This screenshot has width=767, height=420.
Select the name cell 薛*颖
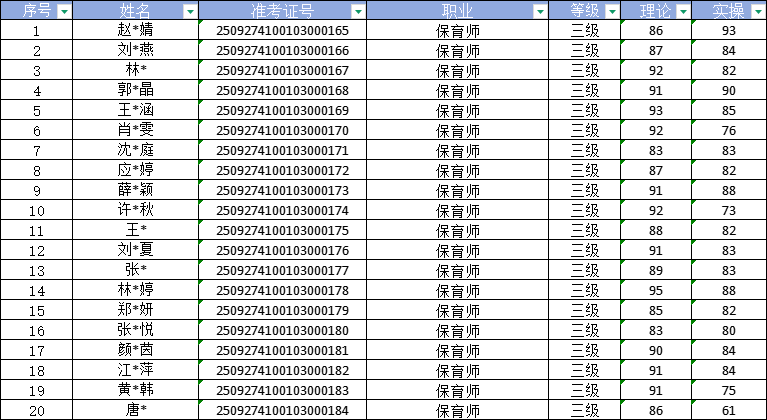[x=136, y=190]
